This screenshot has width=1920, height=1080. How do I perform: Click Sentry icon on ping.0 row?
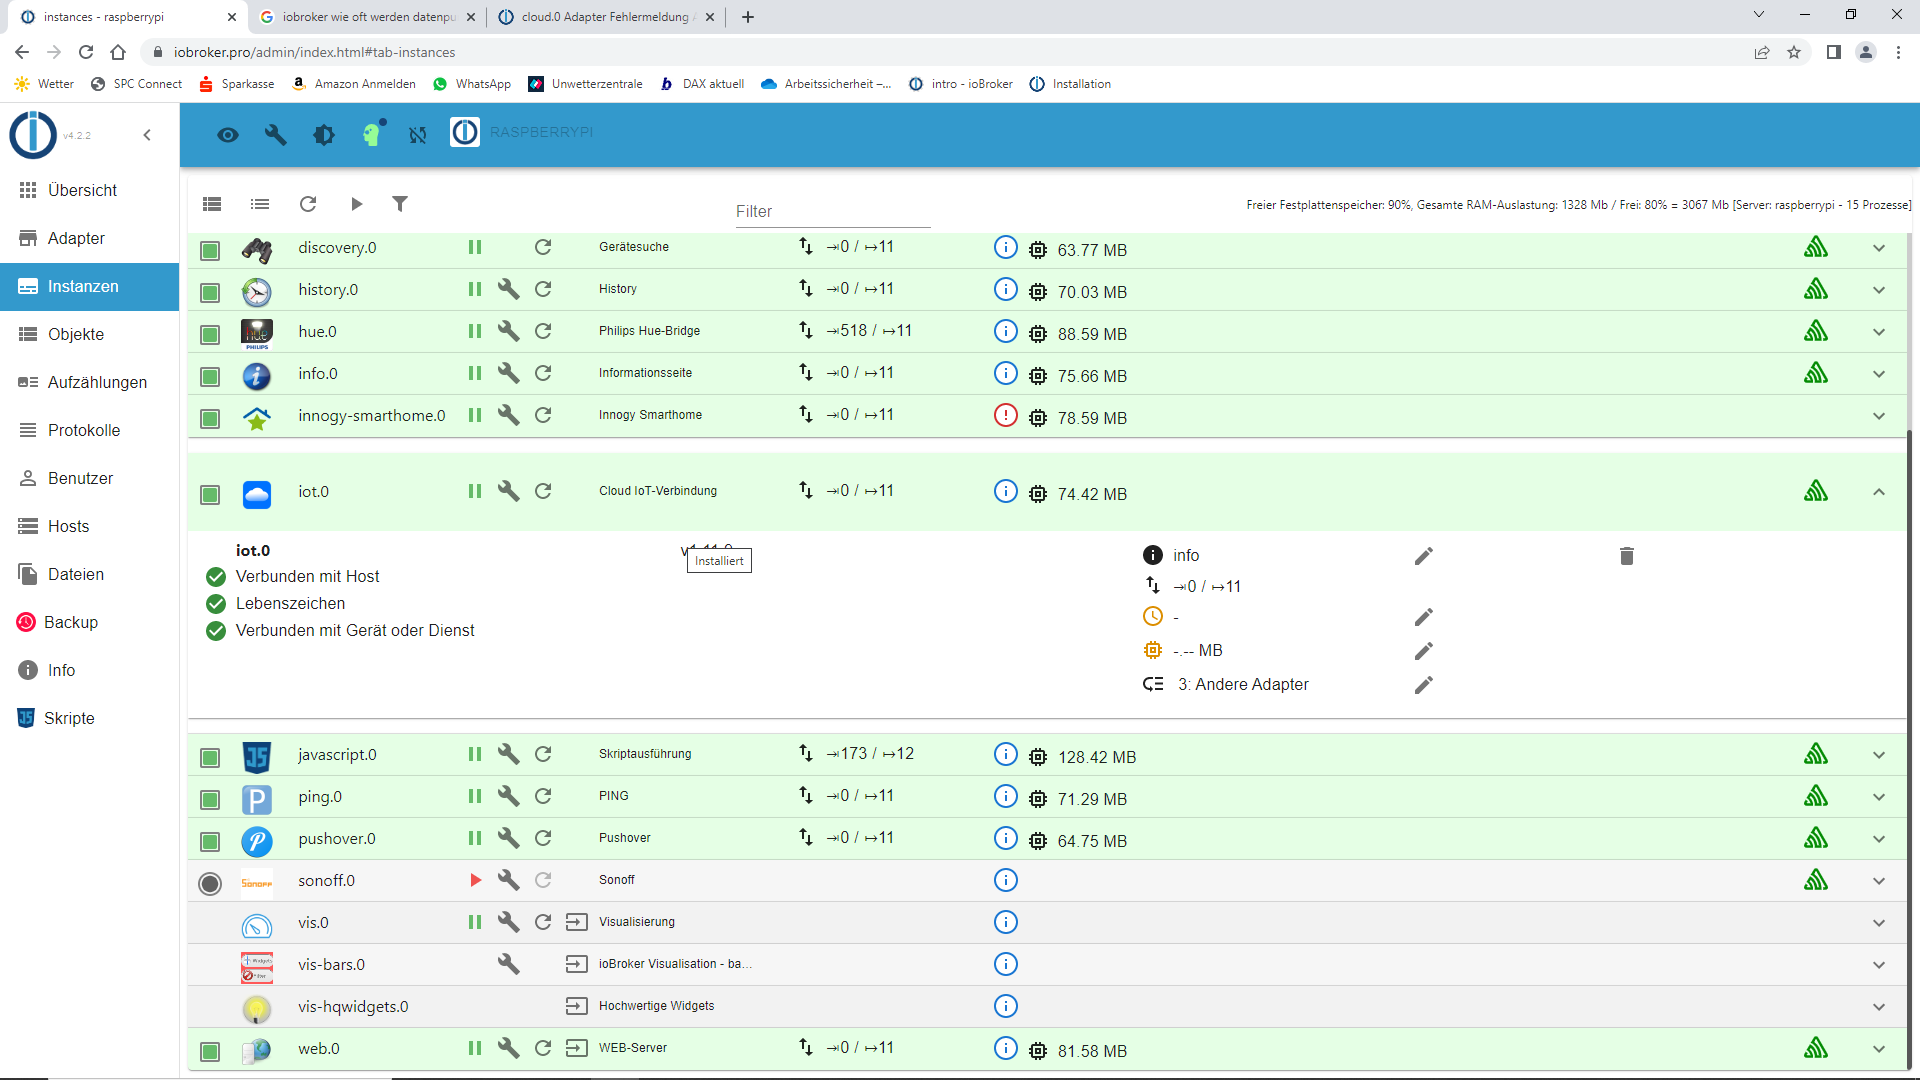tap(1816, 796)
